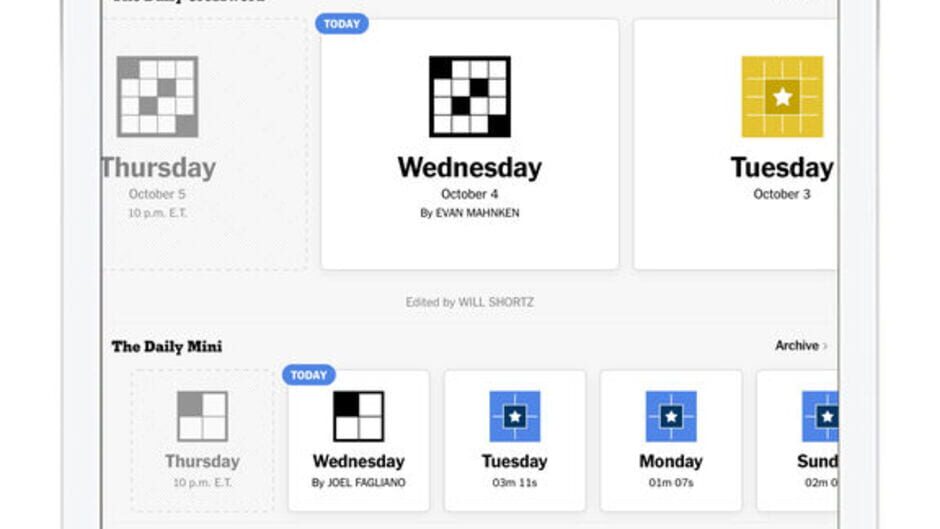Click the Tuesday October 3 crossword title
Screen dimensions: 940x529
pyautogui.click(x=781, y=167)
